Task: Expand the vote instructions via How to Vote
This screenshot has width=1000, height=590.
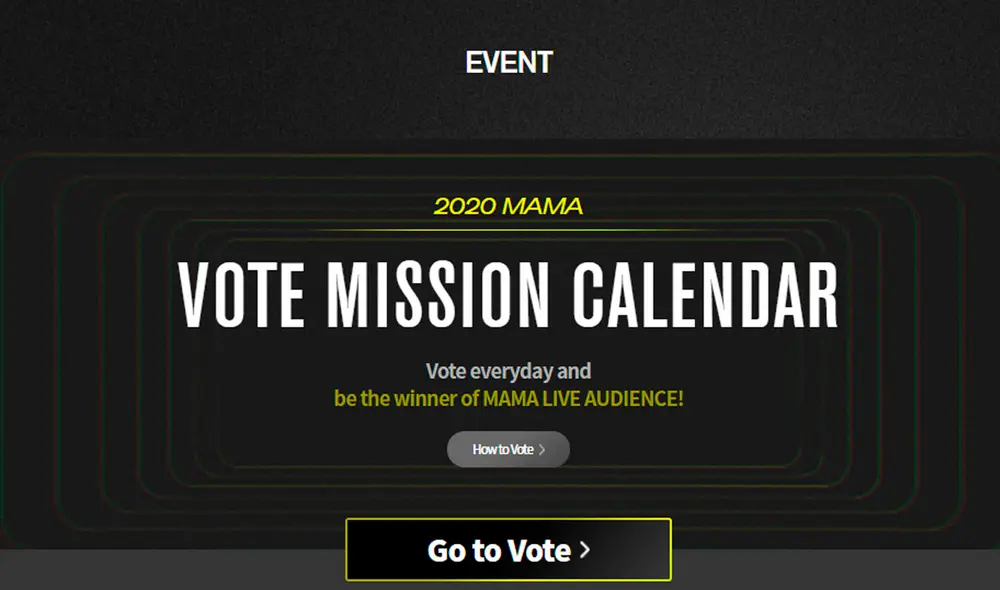Action: pyautogui.click(x=508, y=449)
